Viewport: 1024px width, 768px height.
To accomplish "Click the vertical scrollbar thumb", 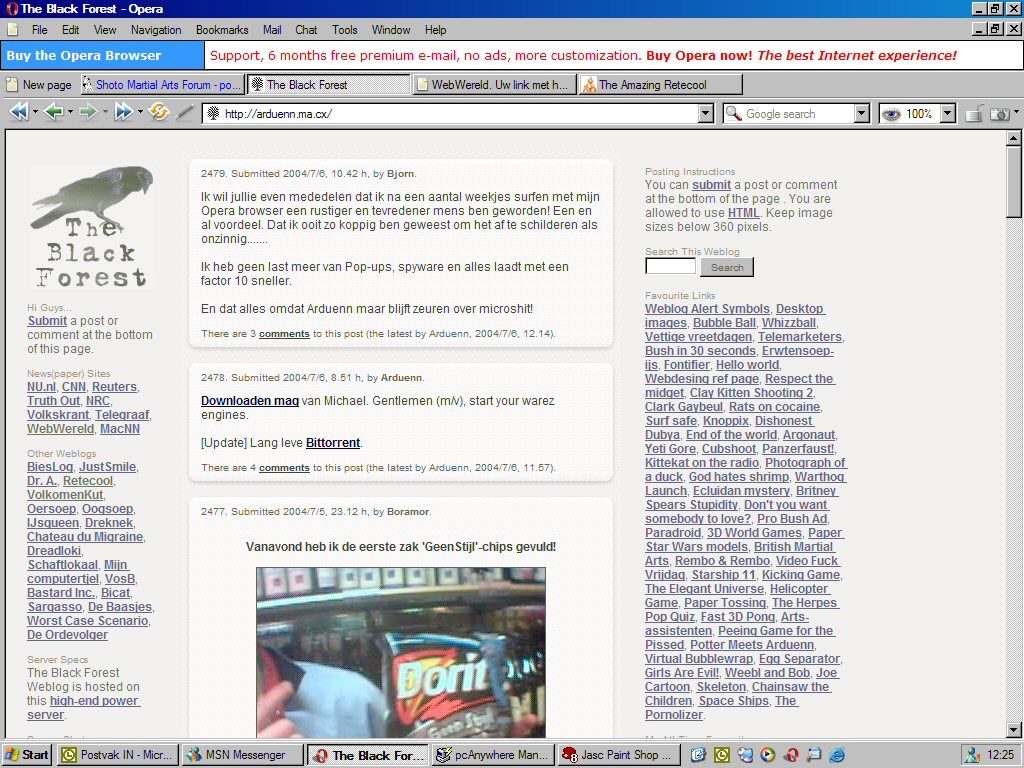I will [1013, 182].
